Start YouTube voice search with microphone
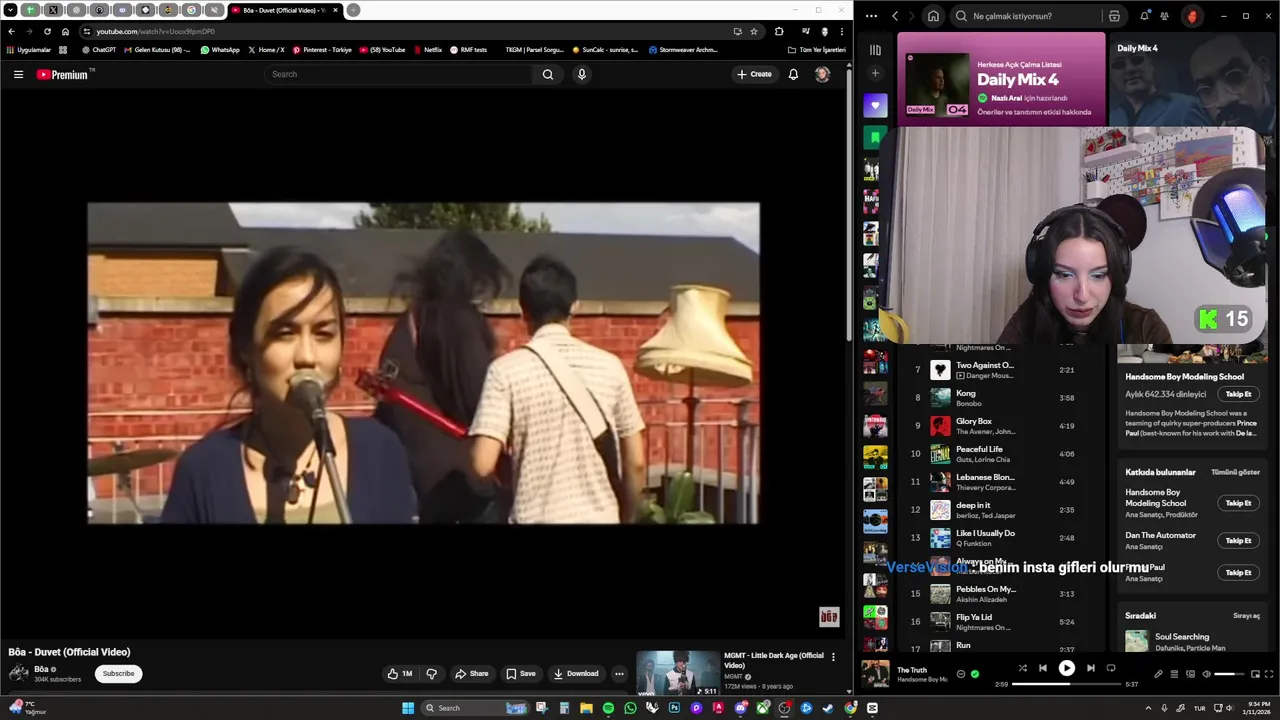1280x720 pixels. pos(582,74)
